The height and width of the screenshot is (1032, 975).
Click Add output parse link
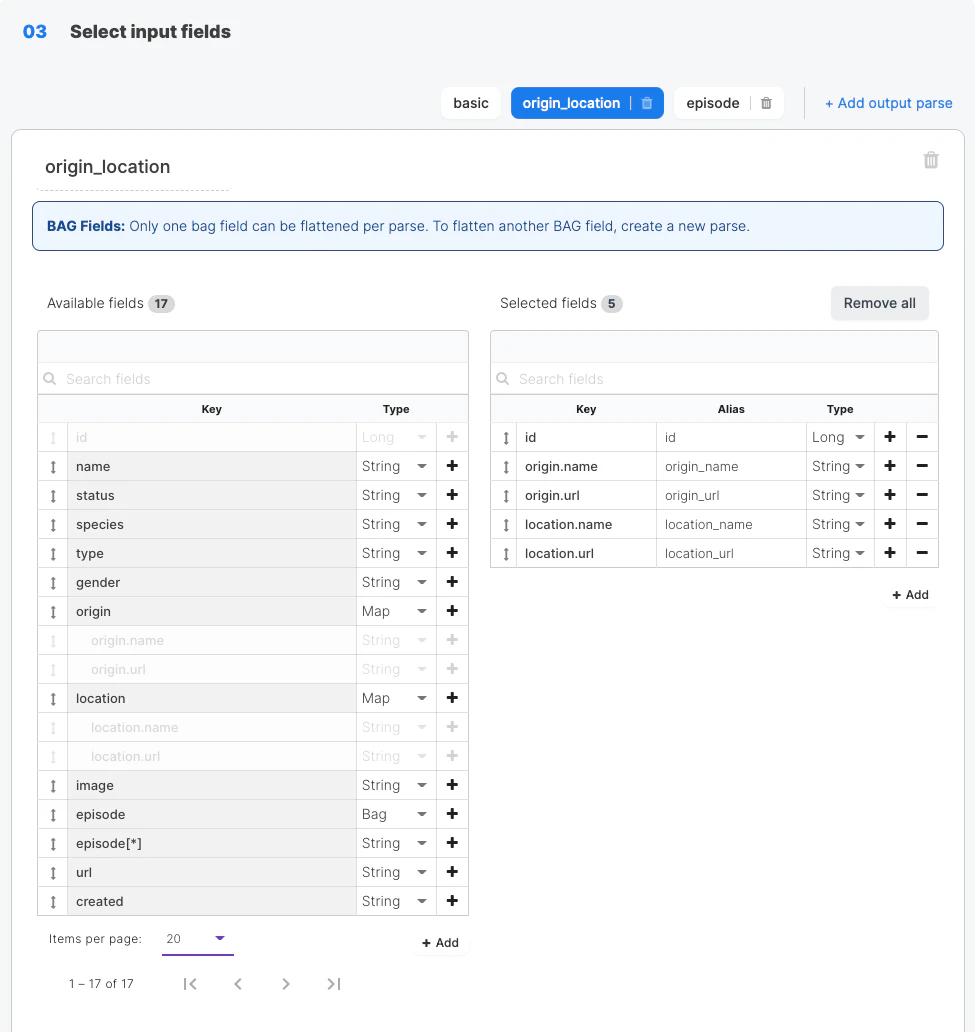889,103
